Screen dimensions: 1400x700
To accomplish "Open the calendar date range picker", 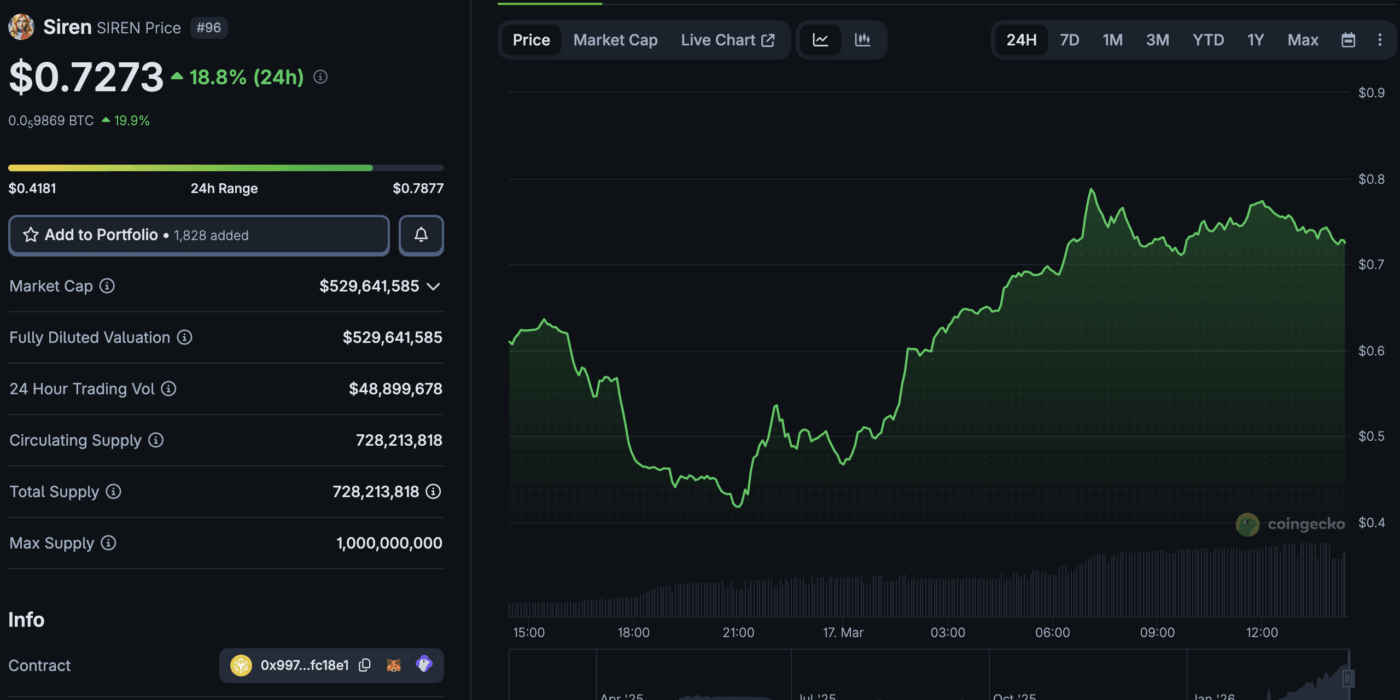I will pos(1348,40).
